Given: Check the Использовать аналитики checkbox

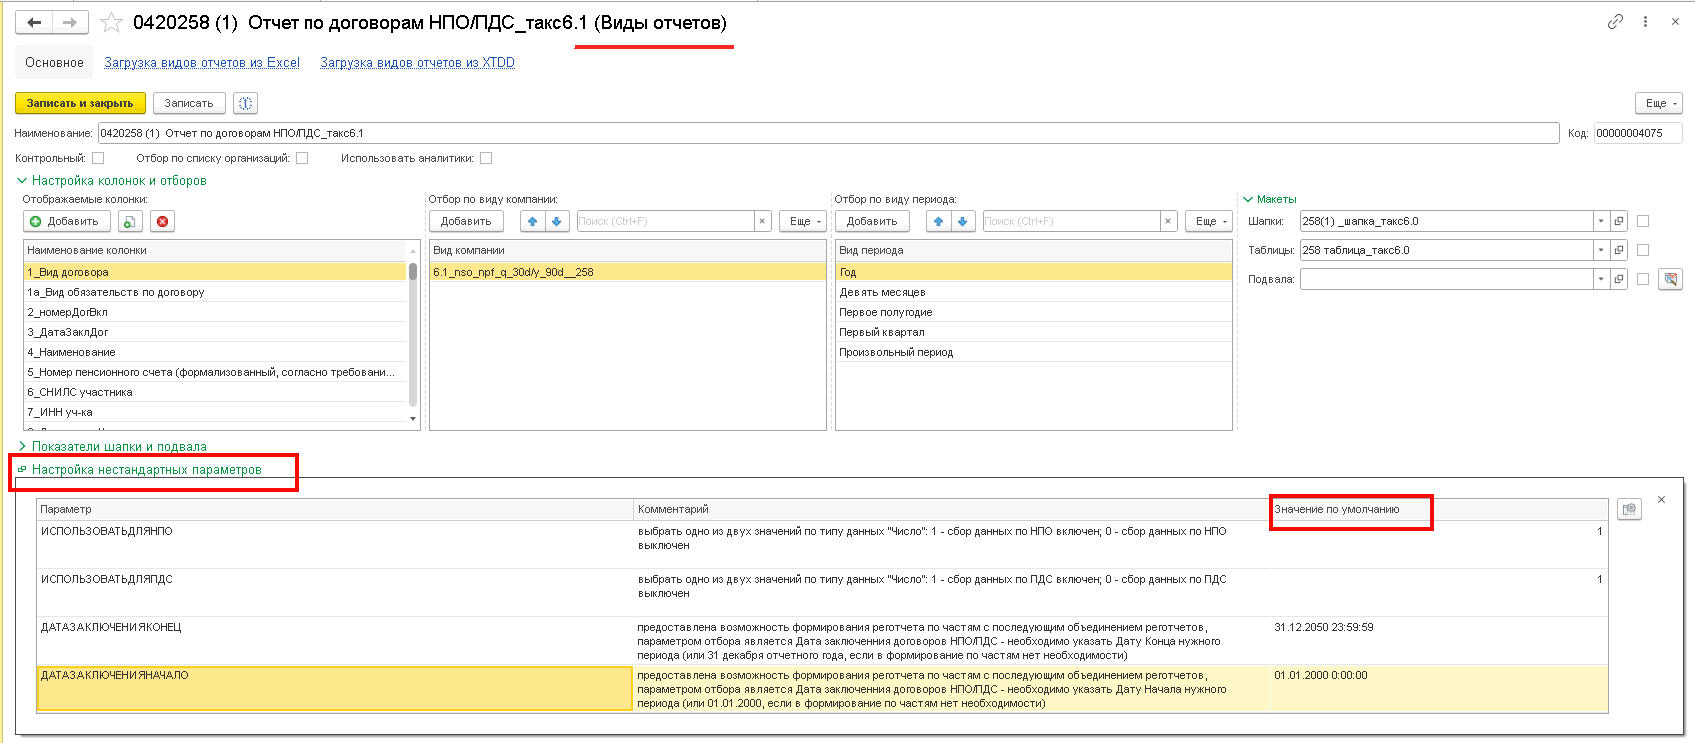Looking at the screenshot, I should pos(486,158).
